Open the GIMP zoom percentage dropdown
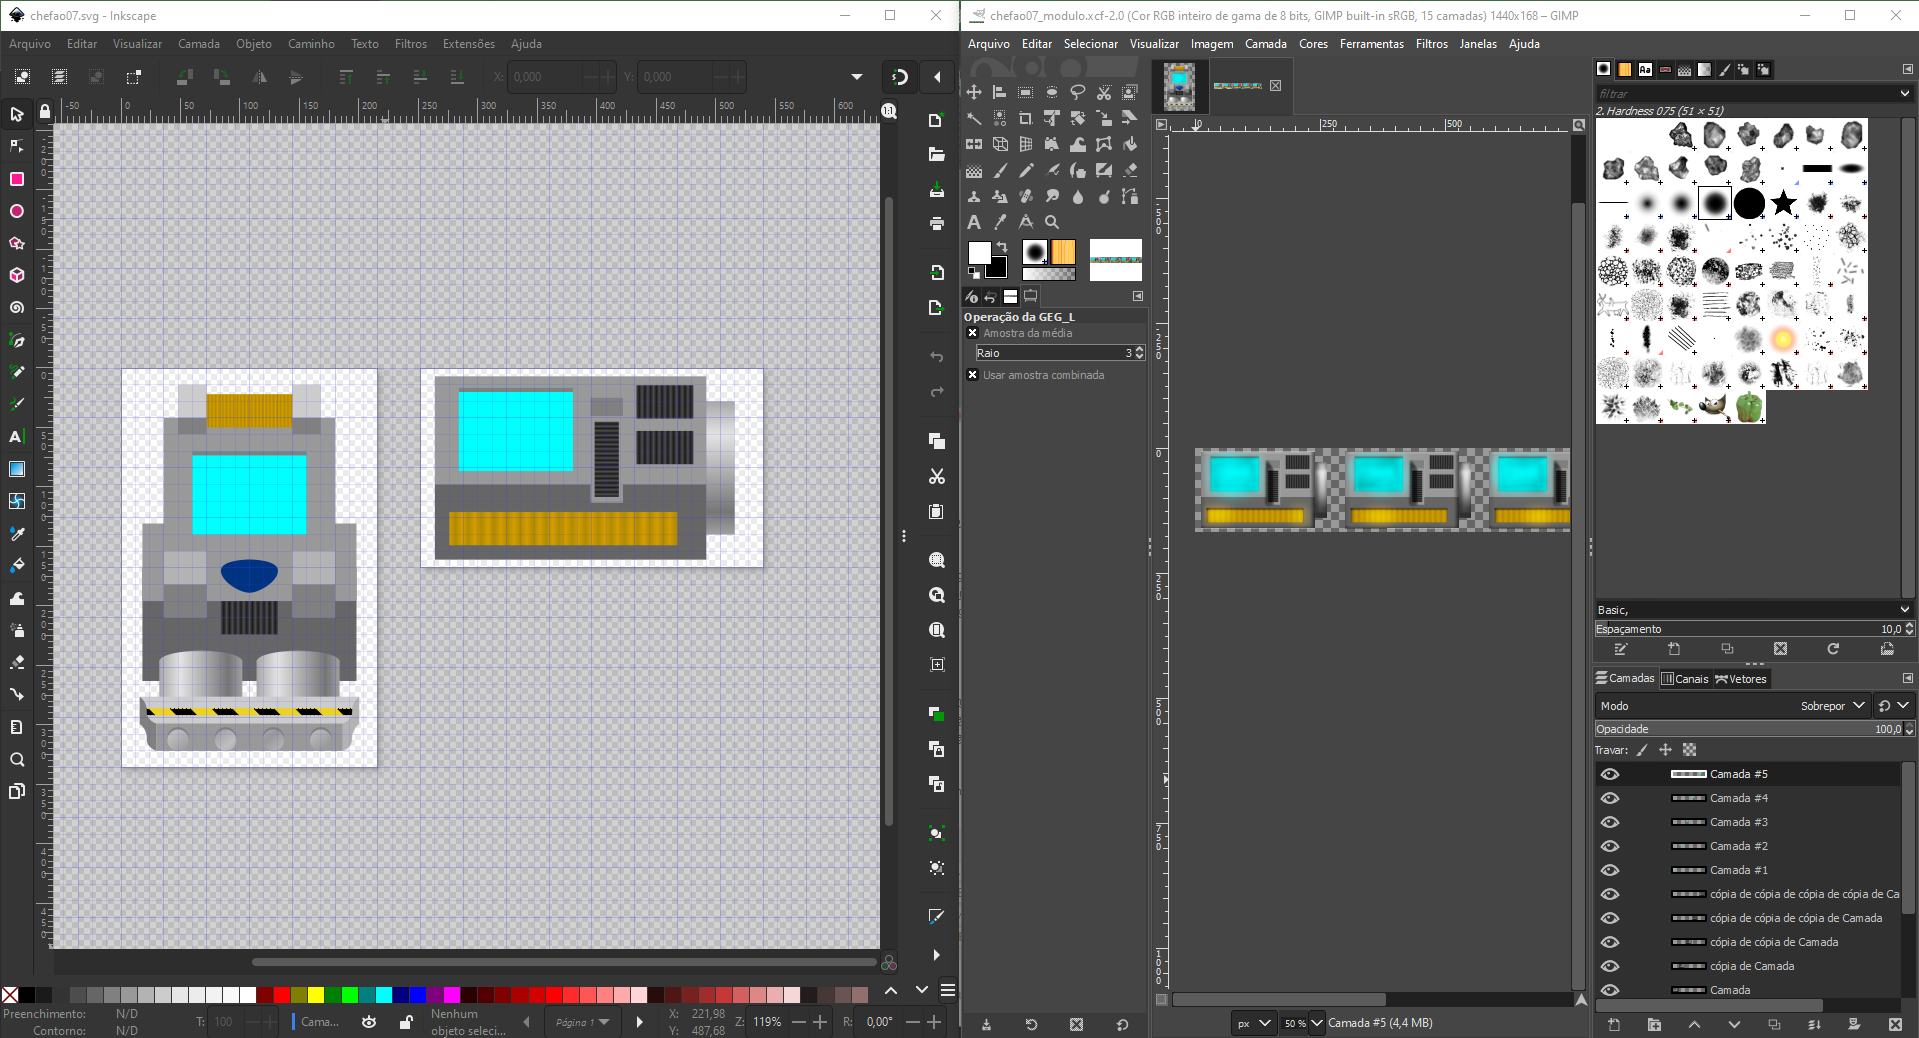This screenshot has width=1919, height=1038. [x=1317, y=1023]
